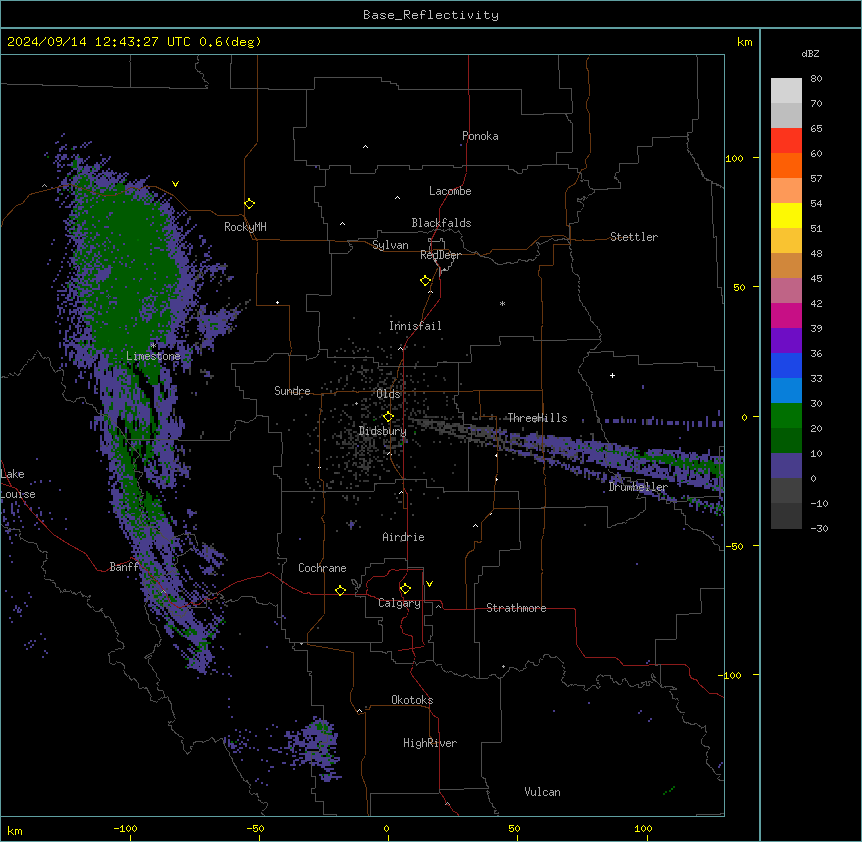Click the white asterisk marker above Limestone
The width and height of the screenshot is (862, 842).
coord(153,345)
